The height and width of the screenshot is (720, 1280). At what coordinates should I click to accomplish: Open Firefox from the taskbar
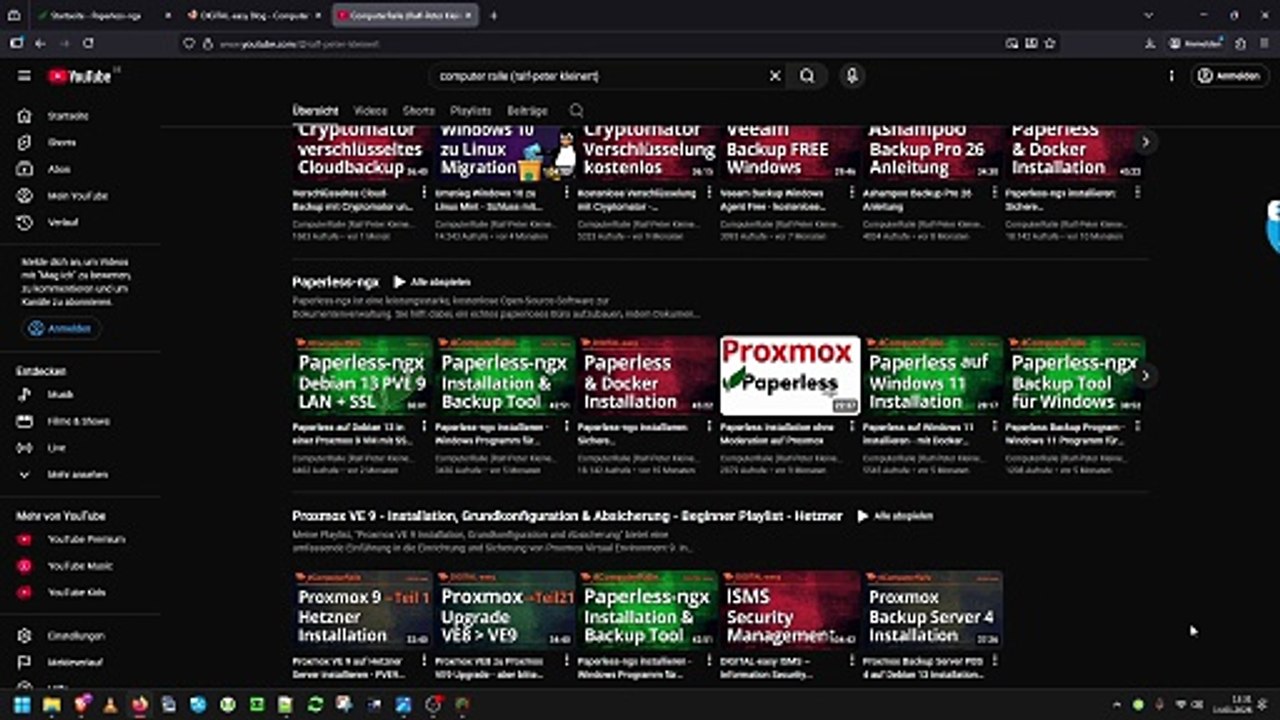tap(140, 704)
